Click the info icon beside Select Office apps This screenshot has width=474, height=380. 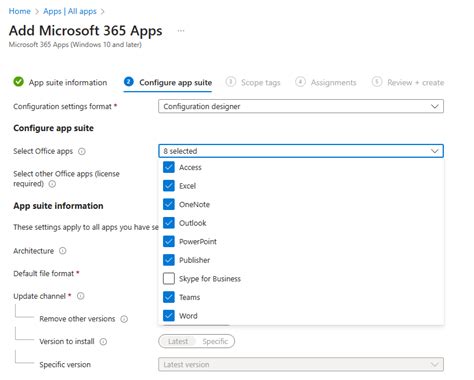(82, 151)
